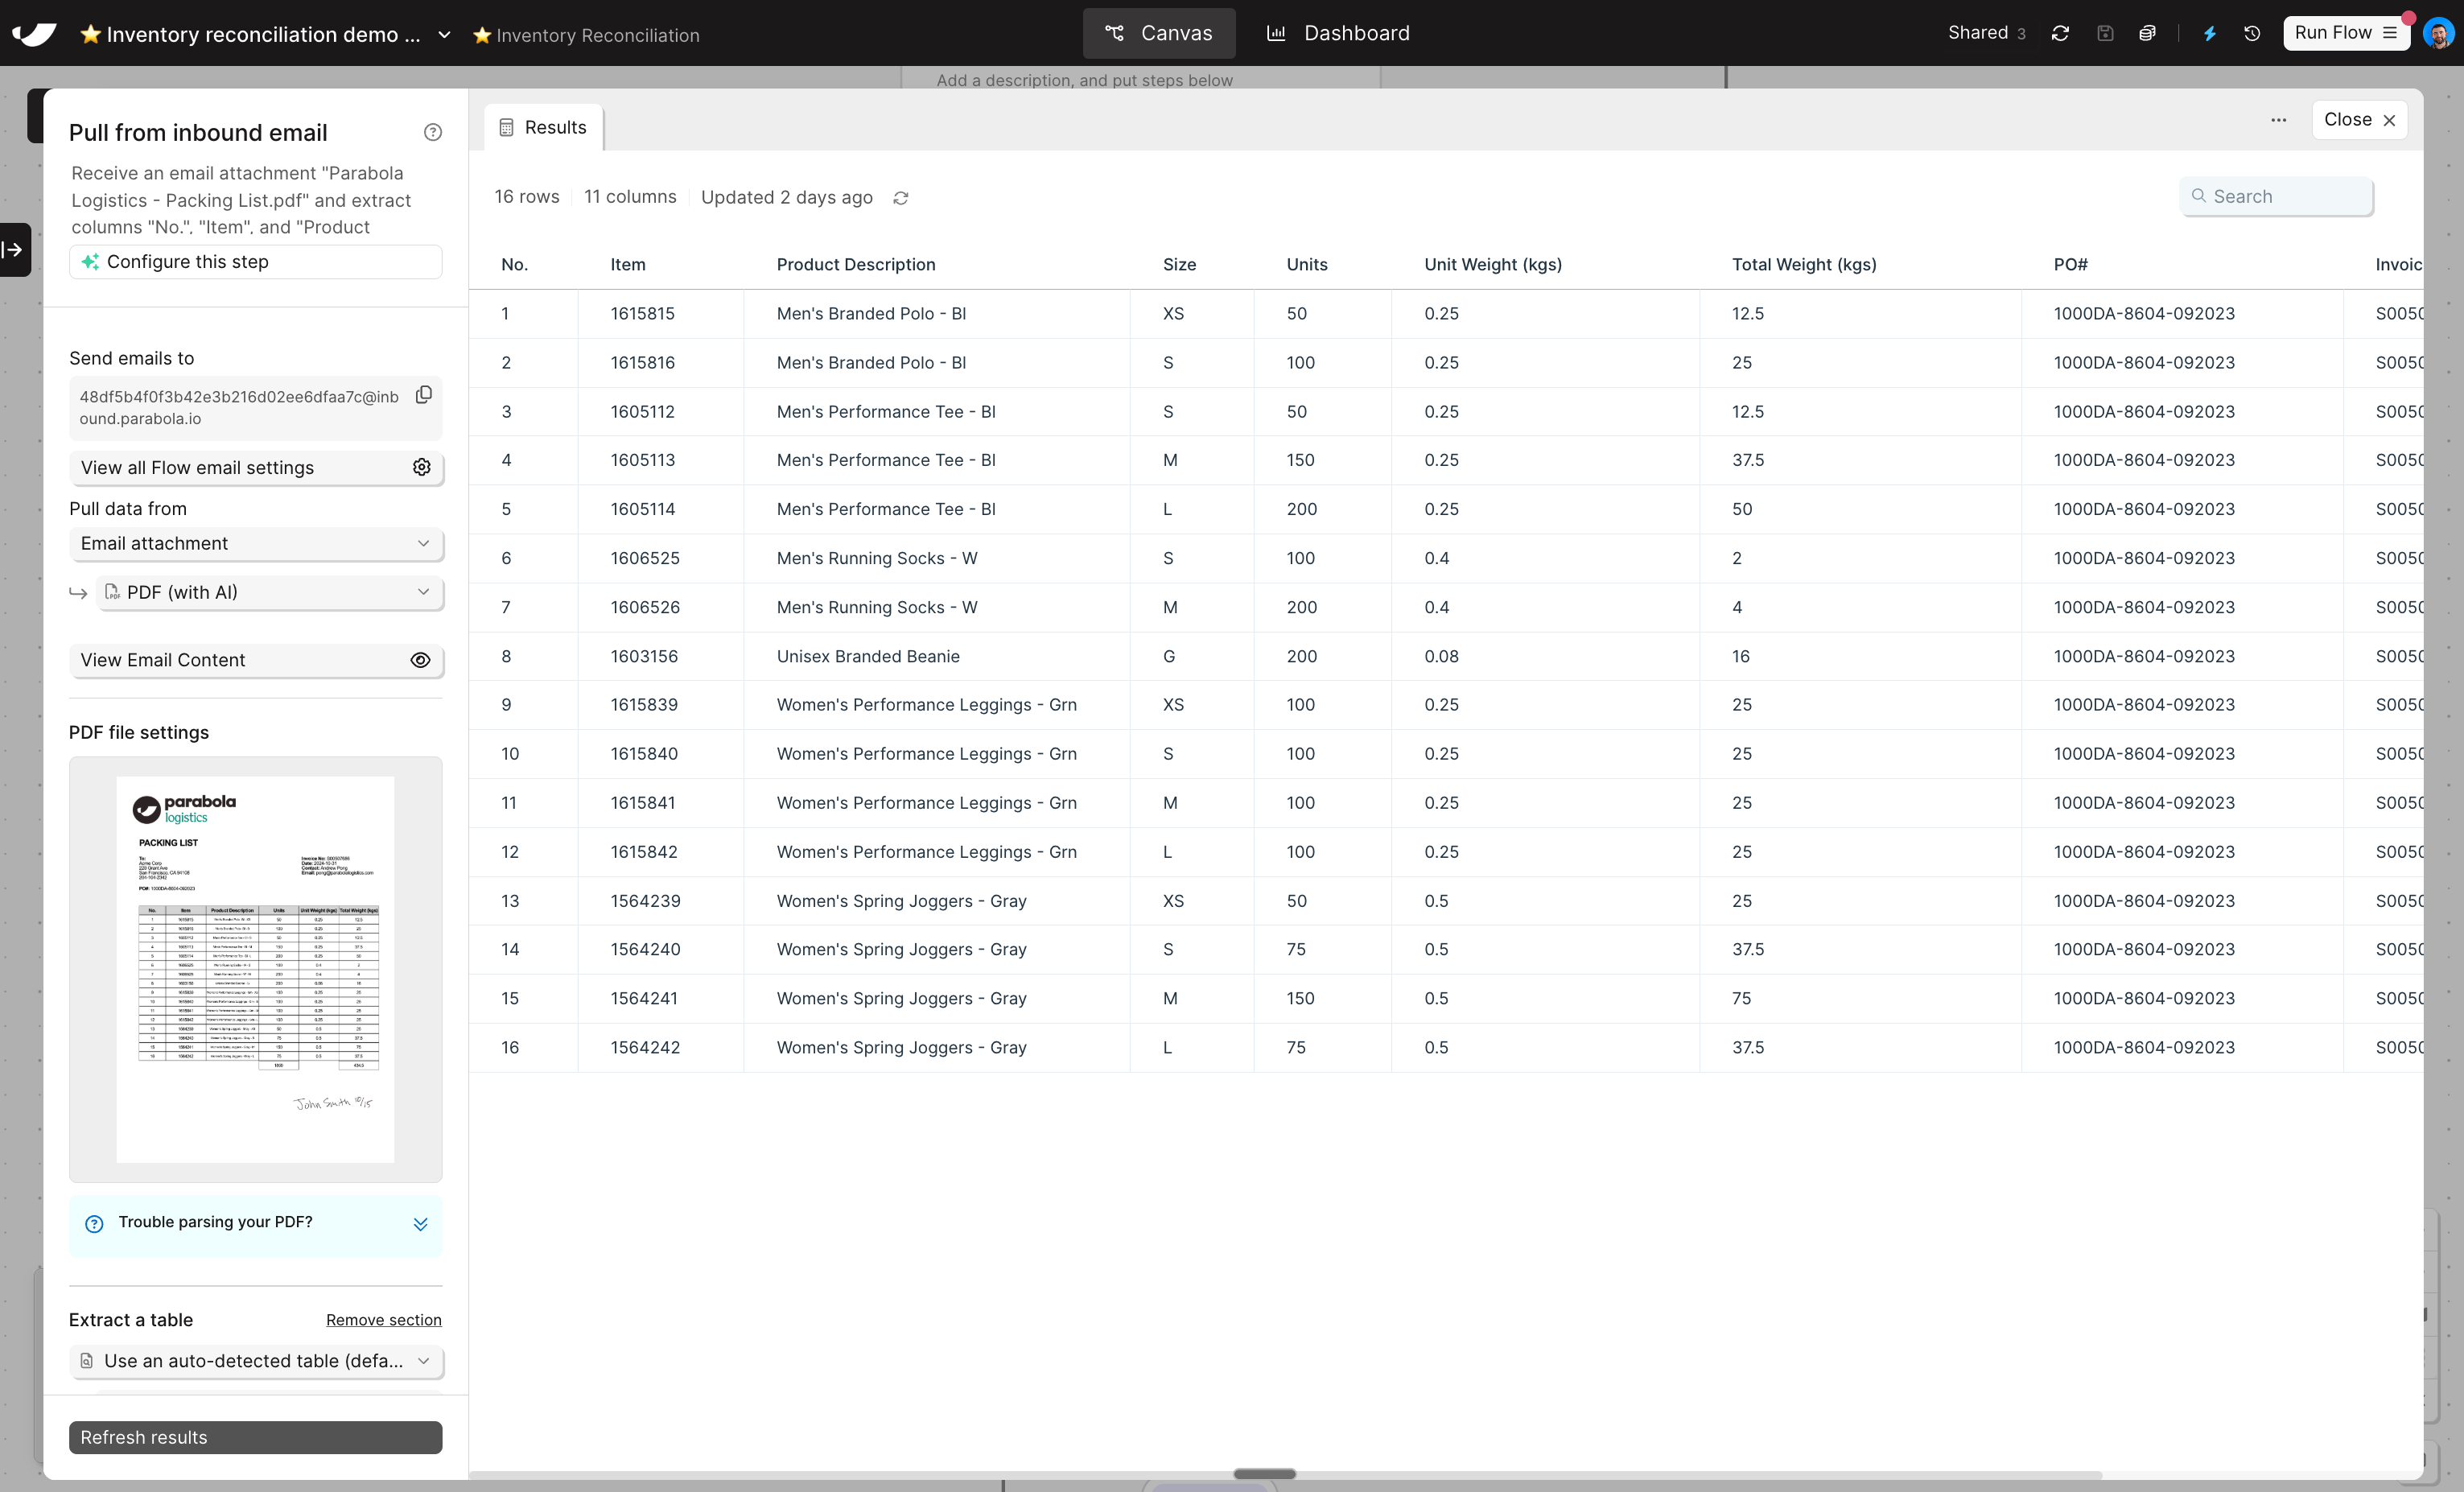Refresh results data next to Updated 2 days ago
The width and height of the screenshot is (2464, 1492).
point(900,197)
